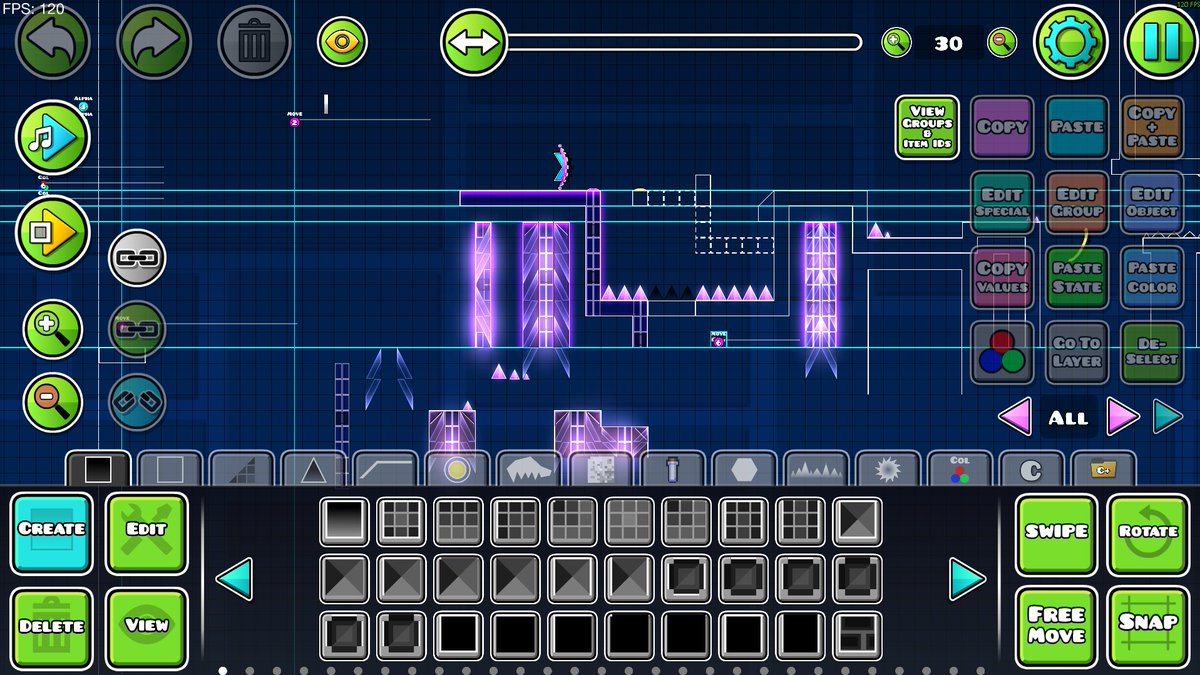
Task: Toggle Rotate mode
Action: [1149, 535]
